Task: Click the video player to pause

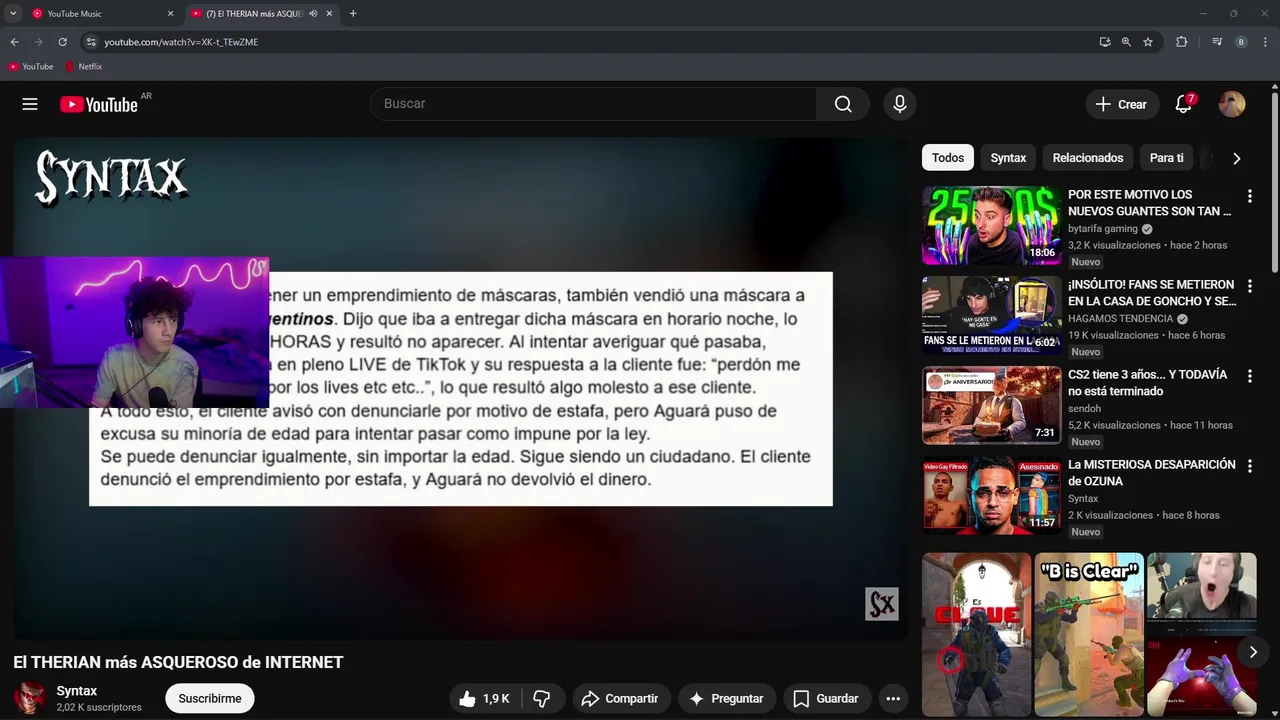Action: coord(461,388)
